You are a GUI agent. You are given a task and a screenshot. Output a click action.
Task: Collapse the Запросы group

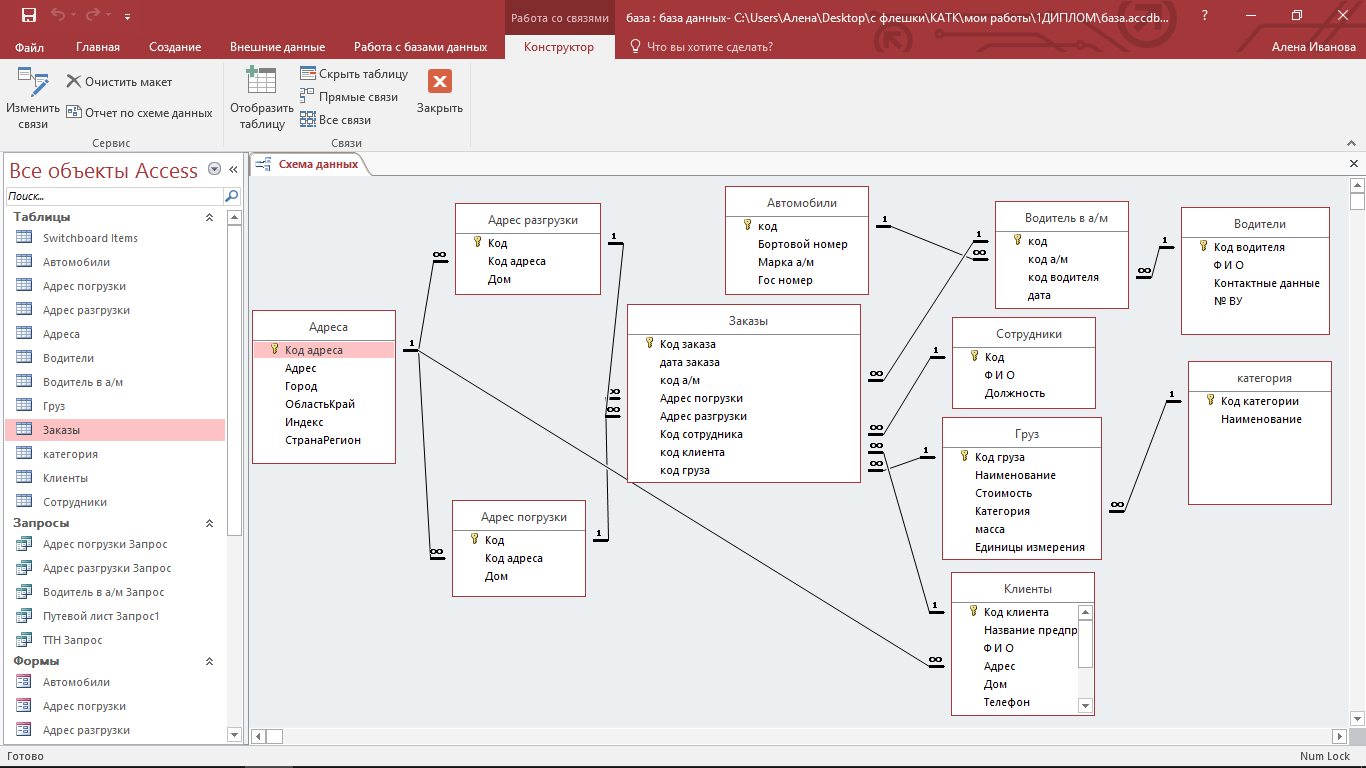pos(209,523)
